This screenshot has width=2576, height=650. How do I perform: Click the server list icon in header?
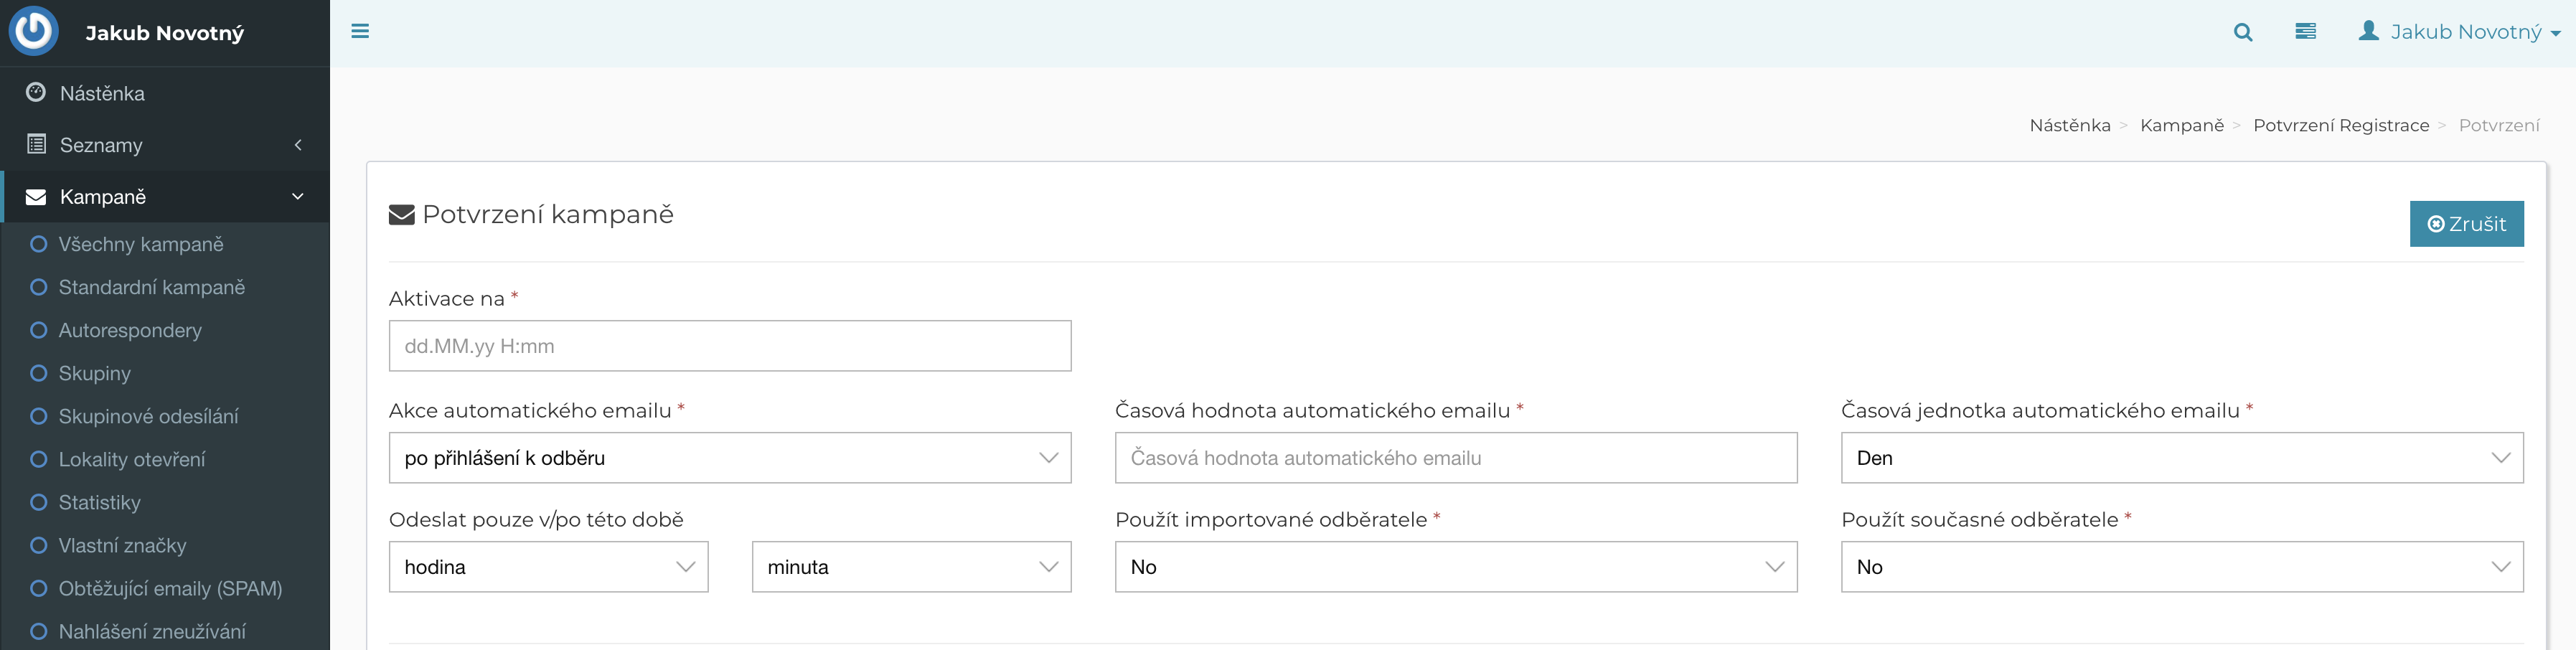point(2305,32)
